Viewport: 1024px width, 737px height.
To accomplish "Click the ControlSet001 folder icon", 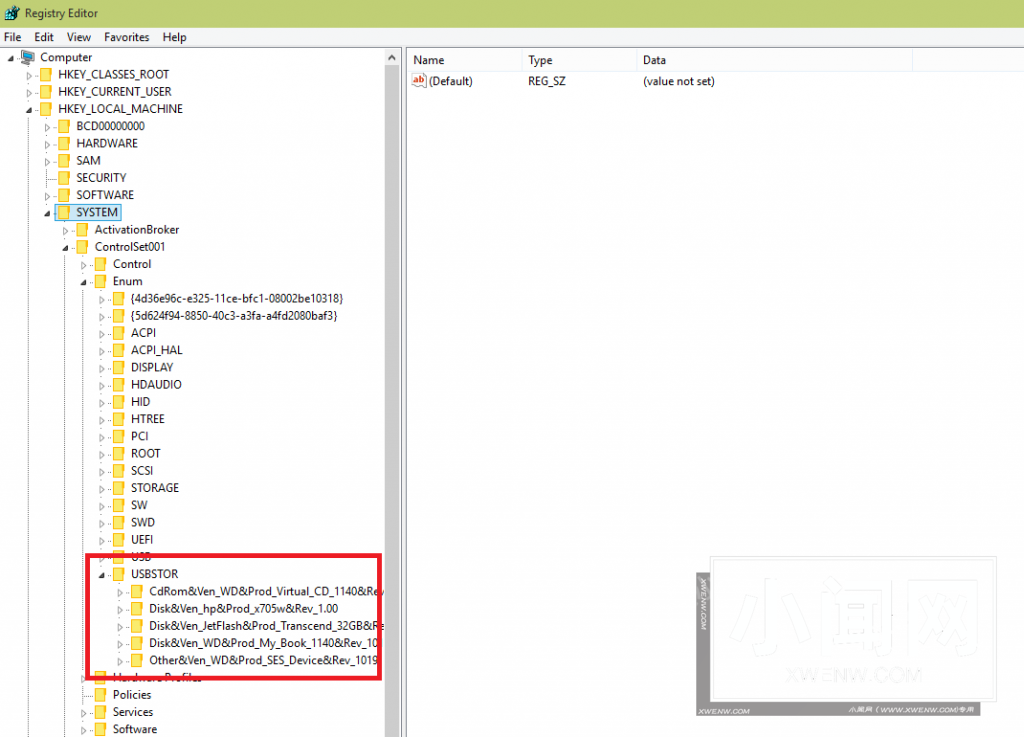I will (x=83, y=247).
